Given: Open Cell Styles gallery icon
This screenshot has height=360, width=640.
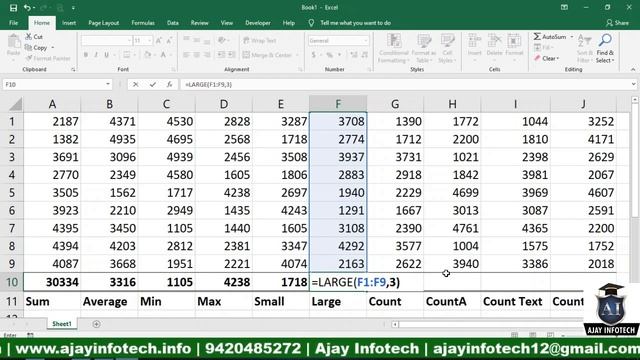Looking at the screenshot, I should click(447, 41).
